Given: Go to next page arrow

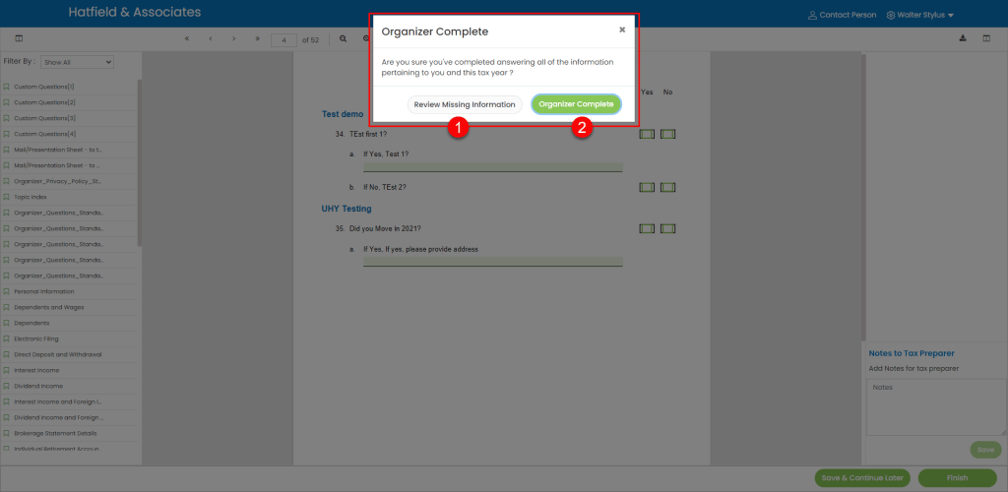Looking at the screenshot, I should tap(234, 39).
